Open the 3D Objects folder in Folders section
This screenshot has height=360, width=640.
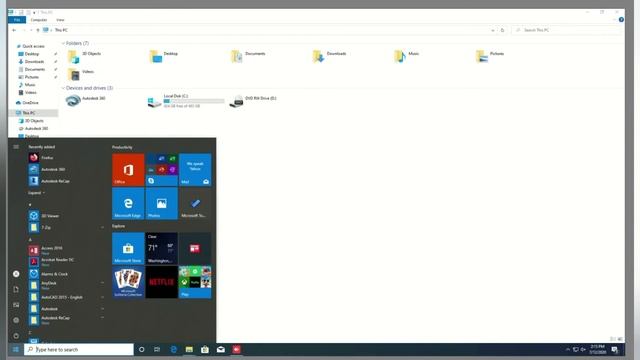click(x=84, y=56)
